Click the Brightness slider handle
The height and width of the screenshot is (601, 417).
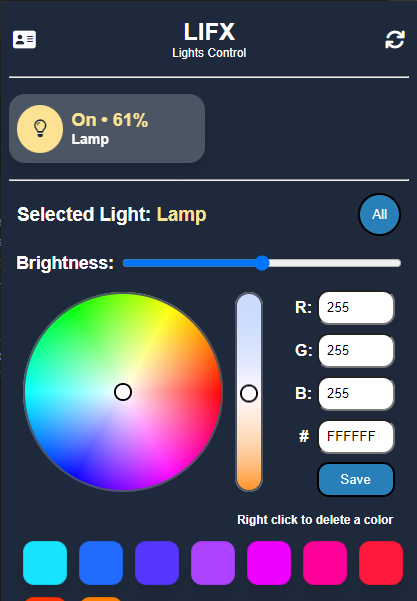pos(263,263)
